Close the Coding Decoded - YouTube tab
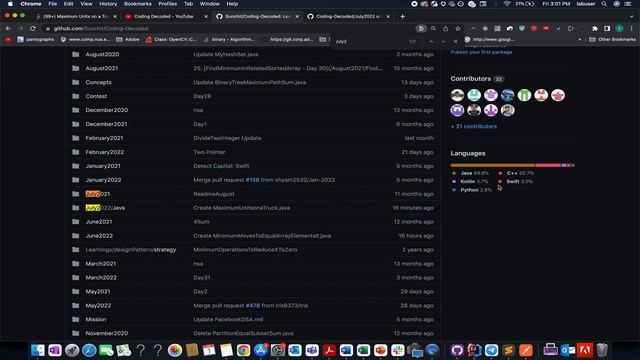The height and width of the screenshot is (360, 640). 206,16
